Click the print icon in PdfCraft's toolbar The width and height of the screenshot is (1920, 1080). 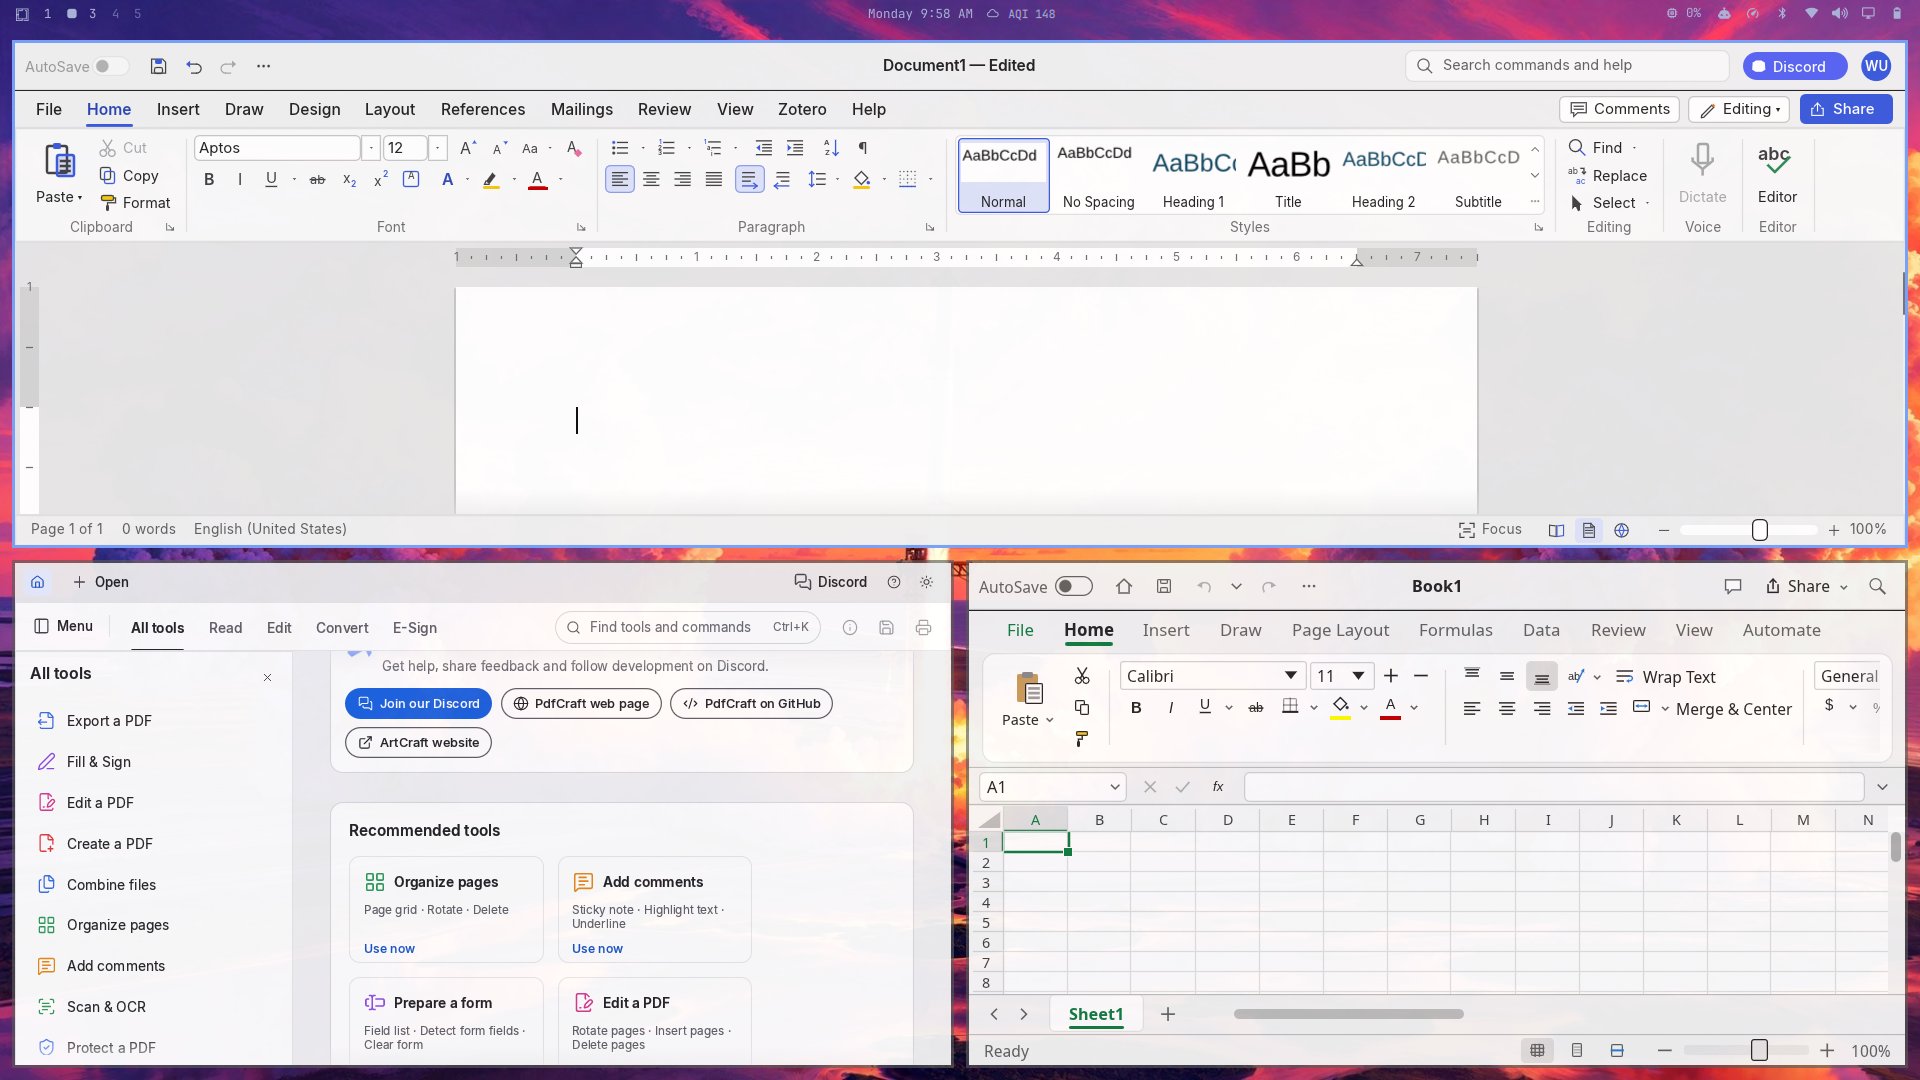point(923,628)
